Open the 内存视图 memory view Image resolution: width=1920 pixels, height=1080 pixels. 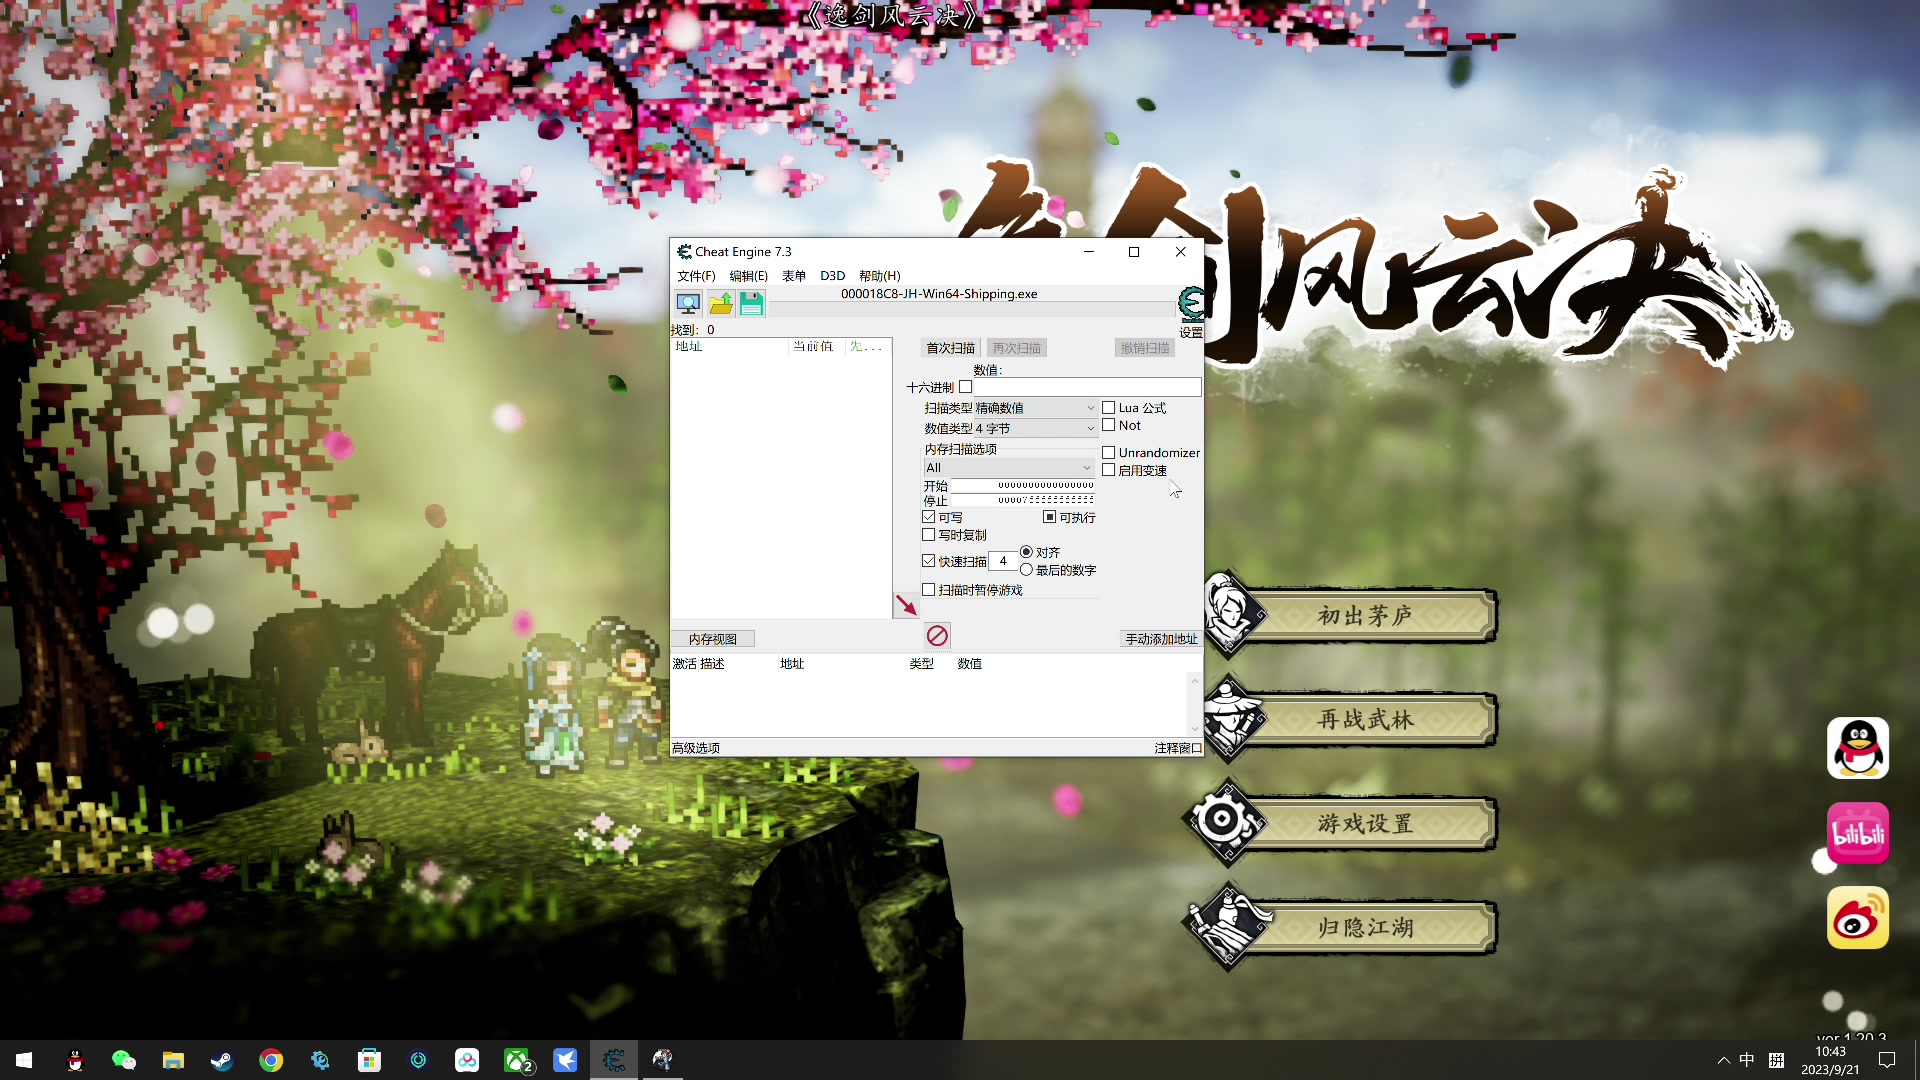click(x=713, y=639)
